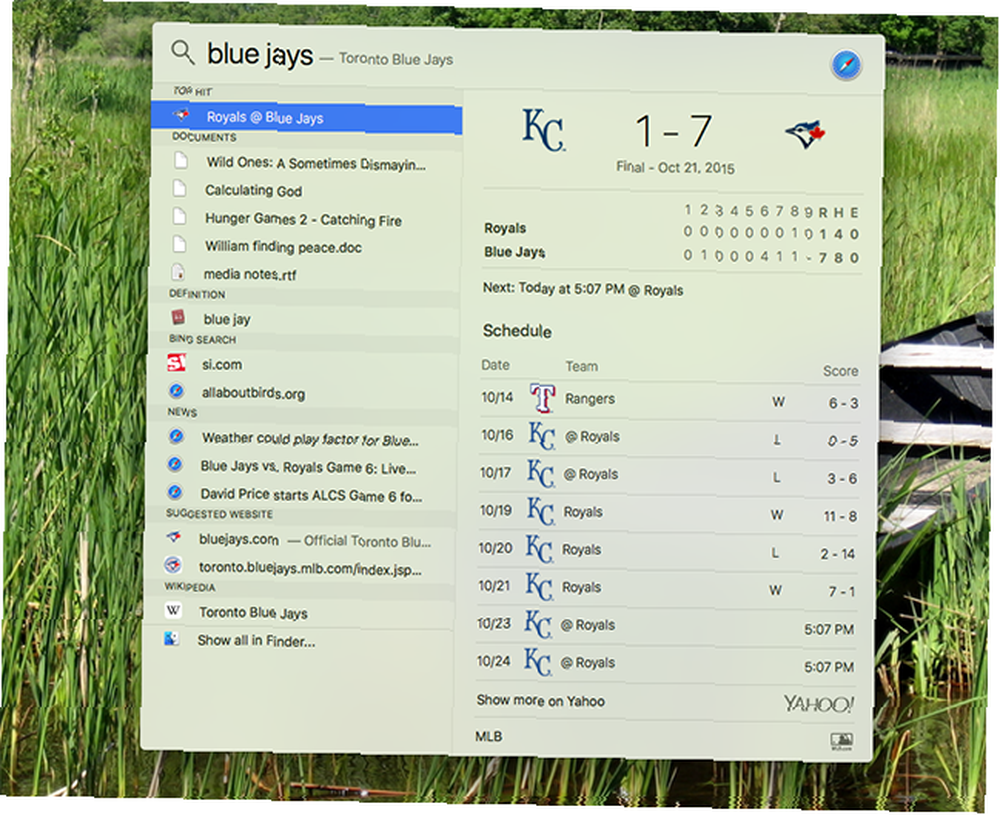Open Toronto Blue Jays Wikipedia article
Screen dimensions: 1000x815
pos(253,613)
